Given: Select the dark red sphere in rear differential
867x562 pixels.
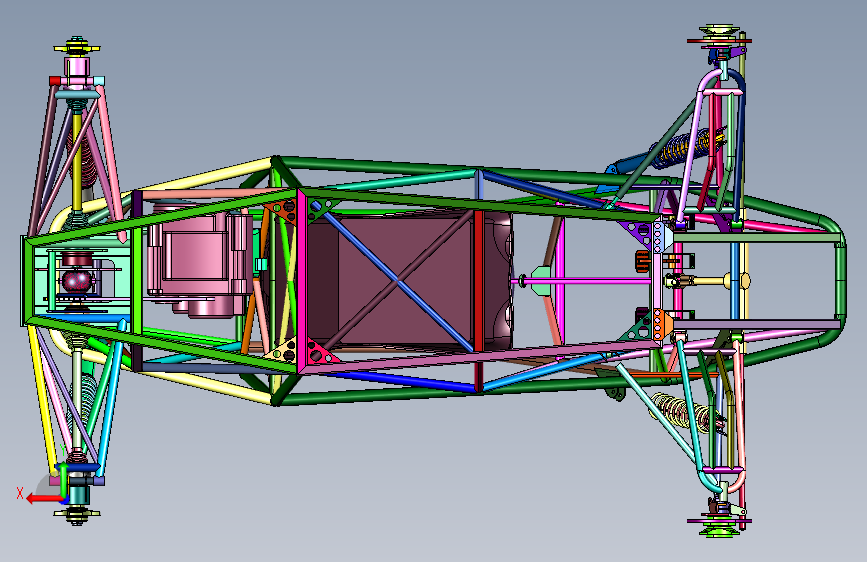Looking at the screenshot, I should (x=77, y=280).
